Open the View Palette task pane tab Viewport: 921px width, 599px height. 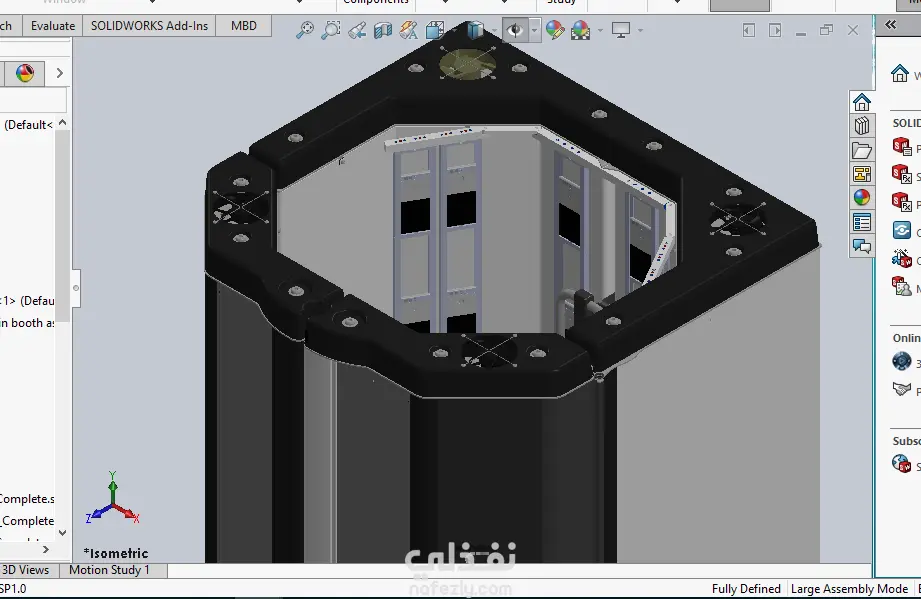(862, 174)
